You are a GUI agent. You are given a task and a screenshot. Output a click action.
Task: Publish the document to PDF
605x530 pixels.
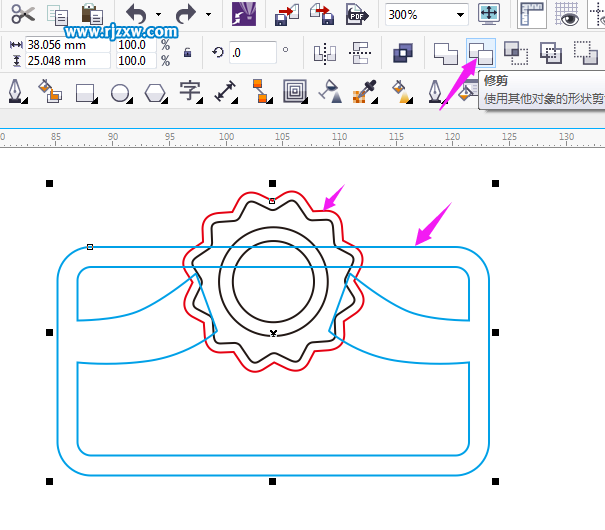[x=357, y=15]
